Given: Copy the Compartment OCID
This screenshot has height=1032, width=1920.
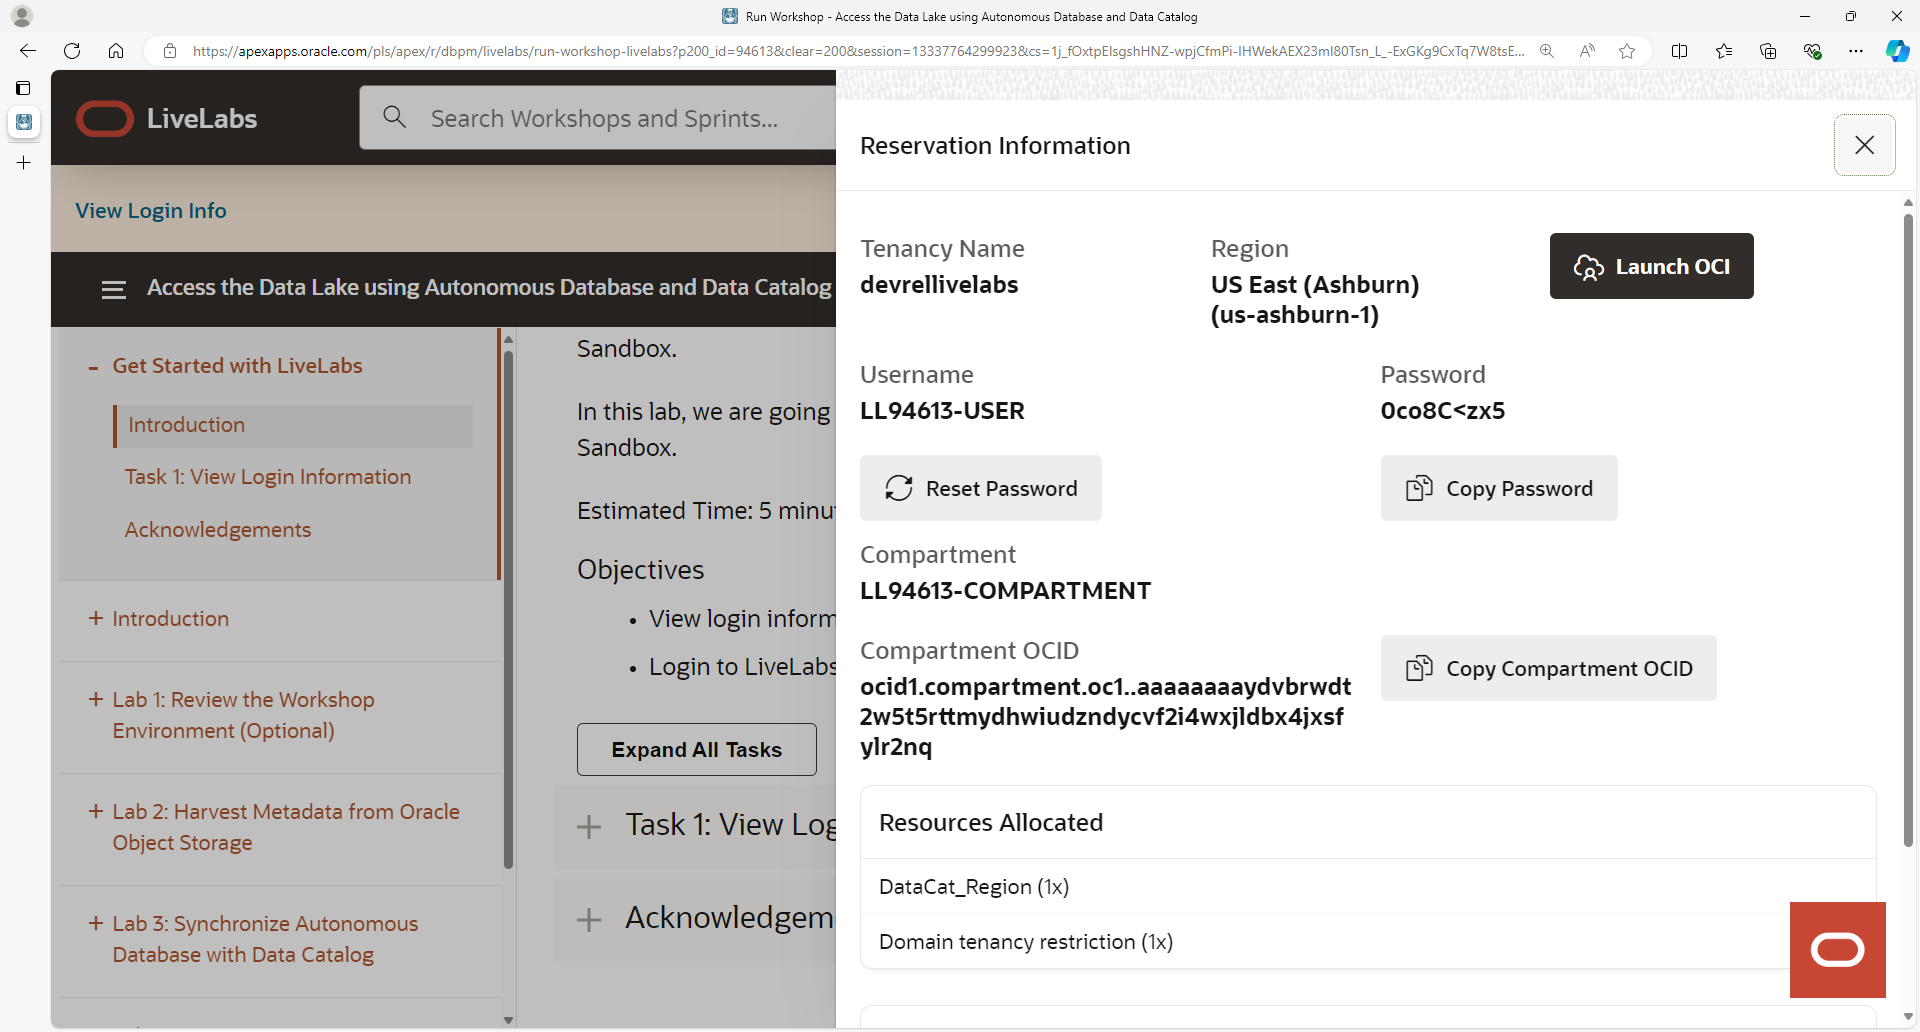Looking at the screenshot, I should tap(1548, 668).
